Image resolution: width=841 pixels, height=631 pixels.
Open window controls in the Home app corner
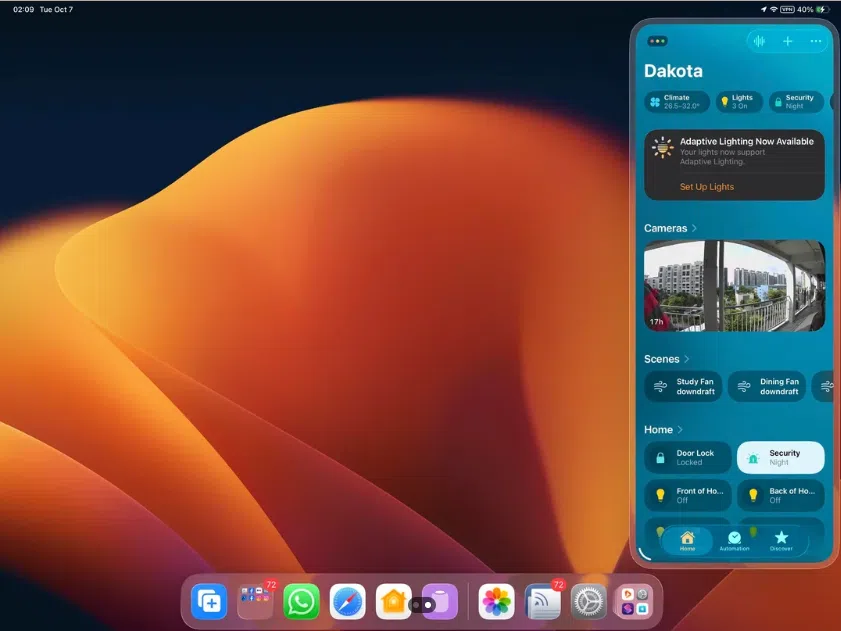pos(657,41)
